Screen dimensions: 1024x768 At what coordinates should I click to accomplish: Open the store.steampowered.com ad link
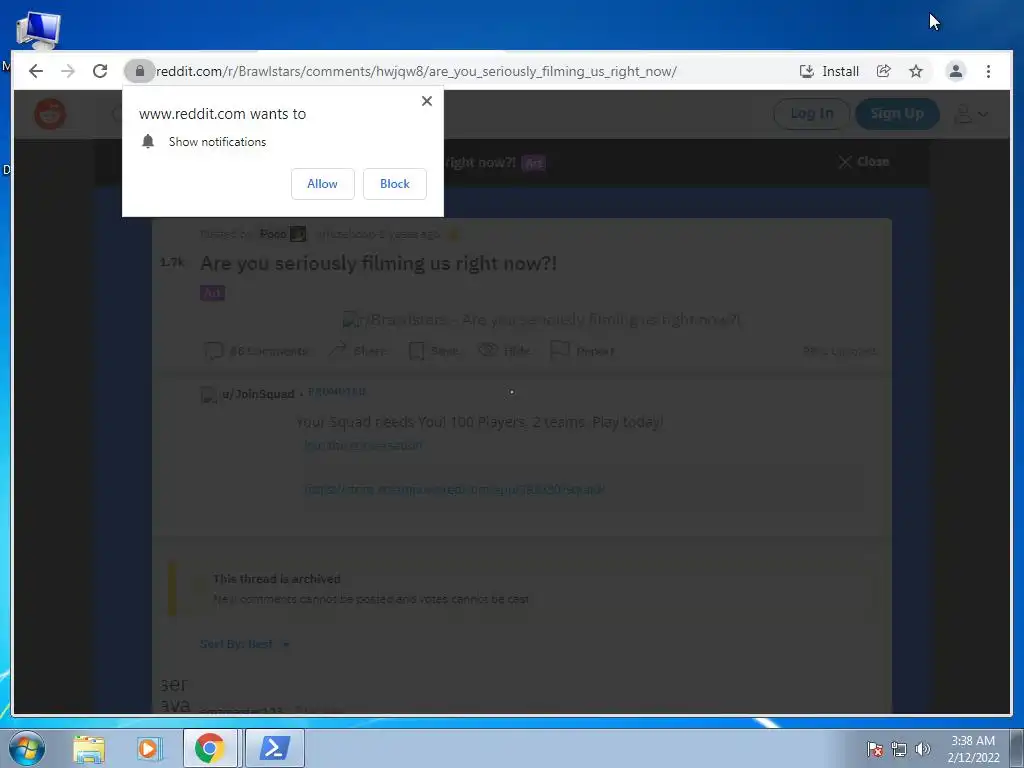coord(455,489)
